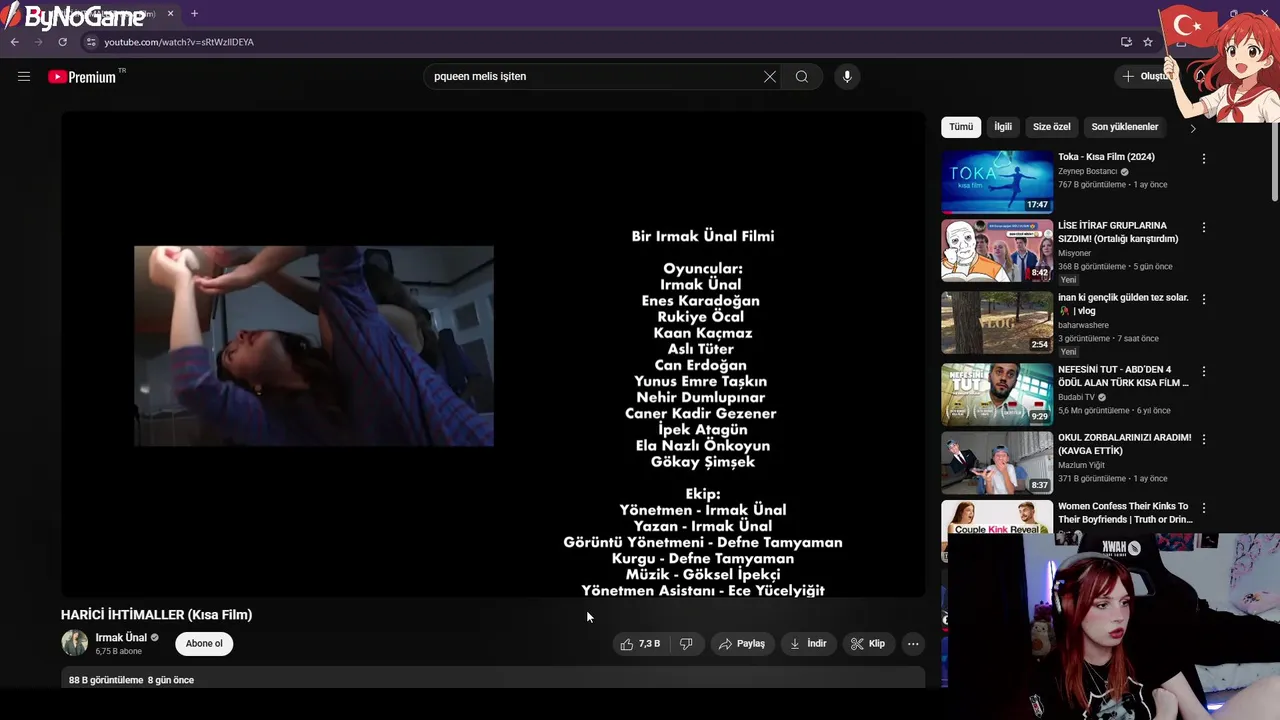Image resolution: width=1280 pixels, height=720 pixels.
Task: Open options menu for NEFESİNİ TUT video
Action: tap(1204, 371)
